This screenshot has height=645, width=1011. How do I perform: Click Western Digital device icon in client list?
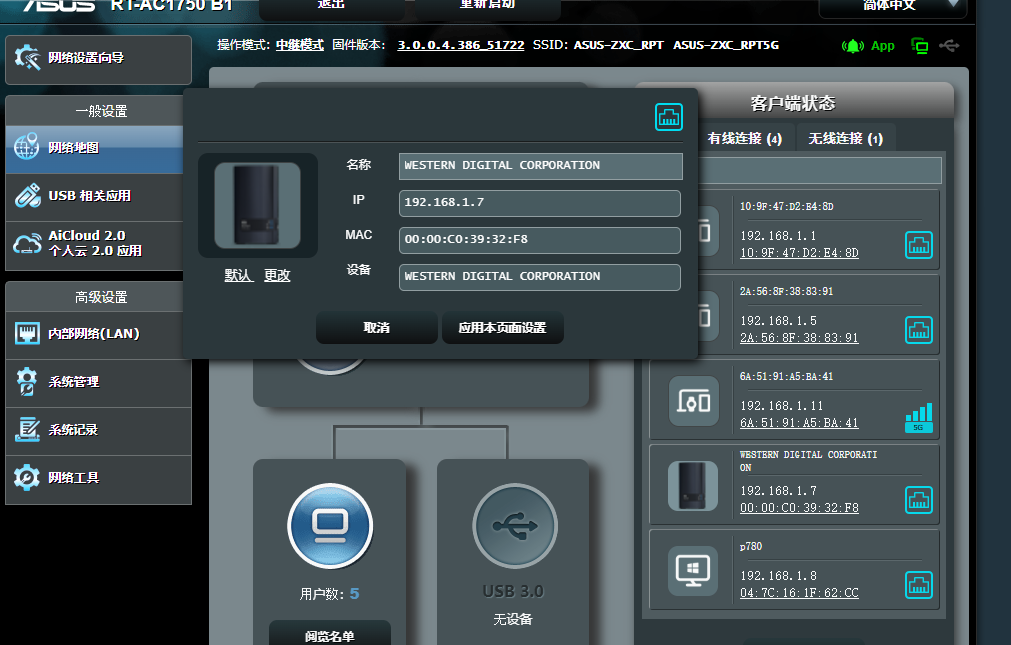pos(694,486)
